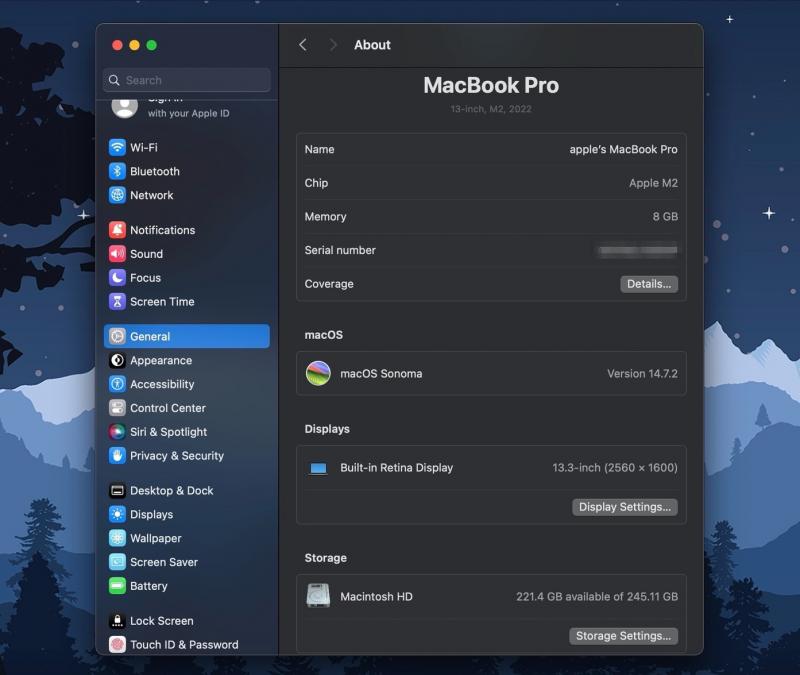Image resolution: width=800 pixels, height=675 pixels.
Task: Open the Accessibility icon
Action: (117, 384)
